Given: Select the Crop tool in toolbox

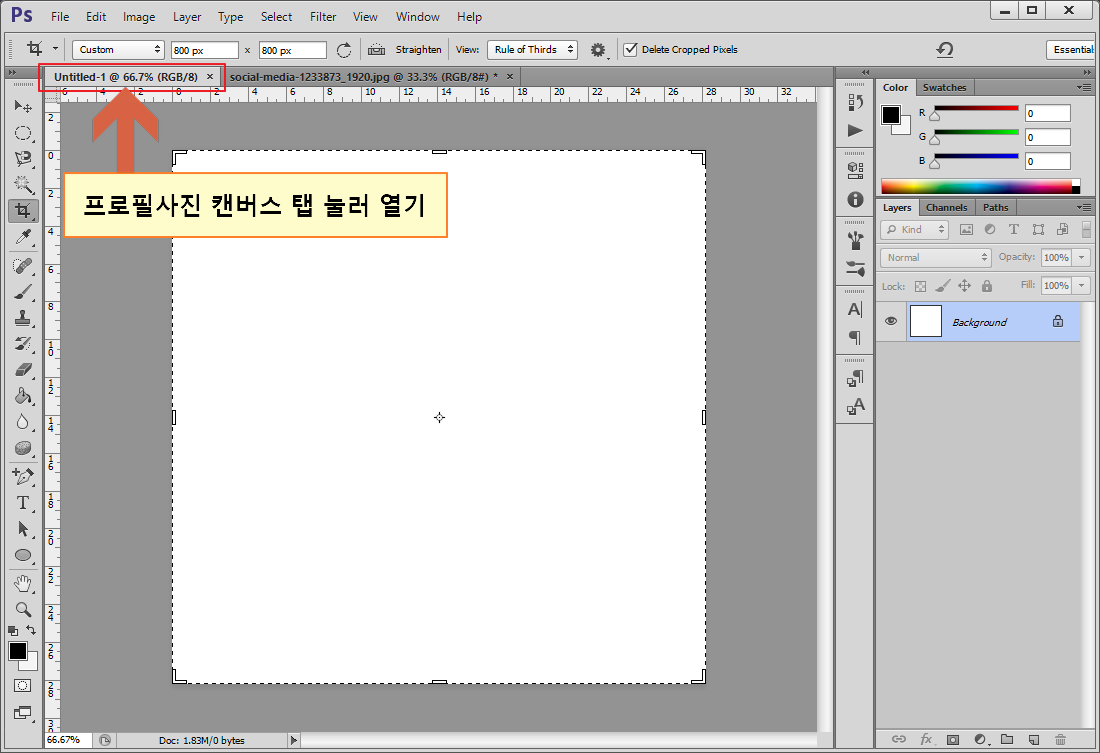Looking at the screenshot, I should (x=23, y=211).
